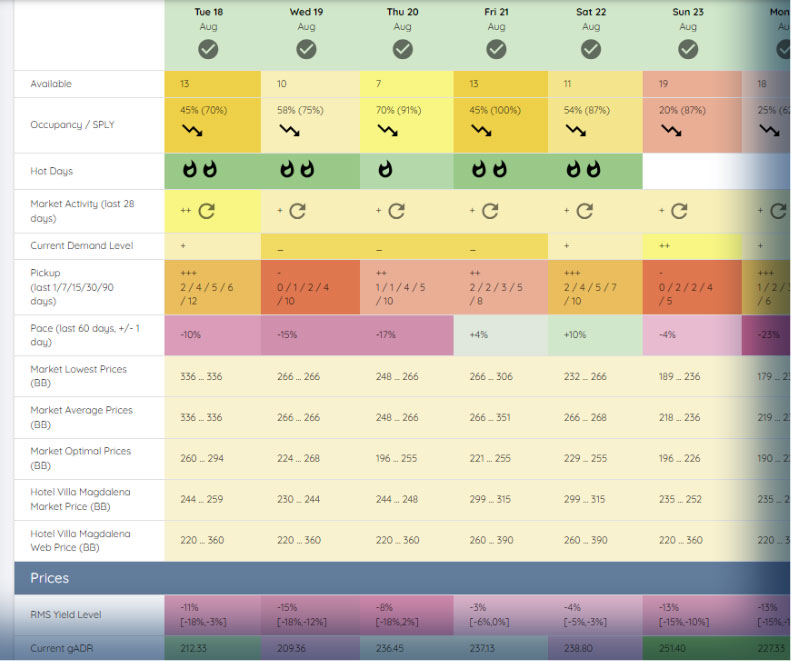Toggle the checkmark under Sun 23 Aug

[x=688, y=49]
